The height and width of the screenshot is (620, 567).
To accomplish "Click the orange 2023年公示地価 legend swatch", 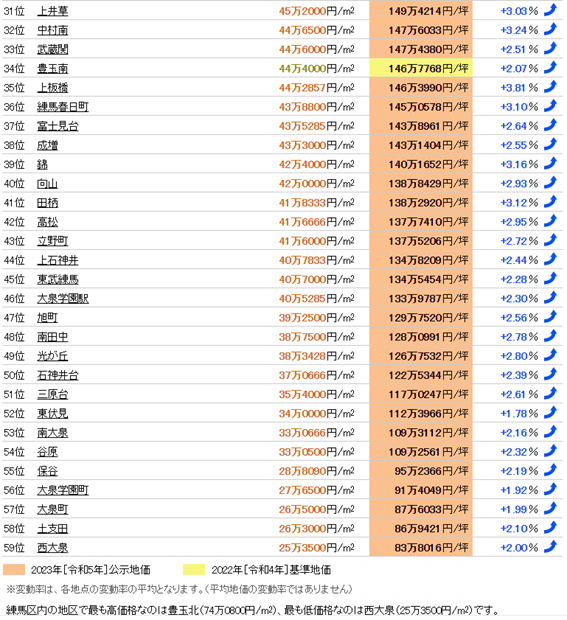I will tap(14, 570).
